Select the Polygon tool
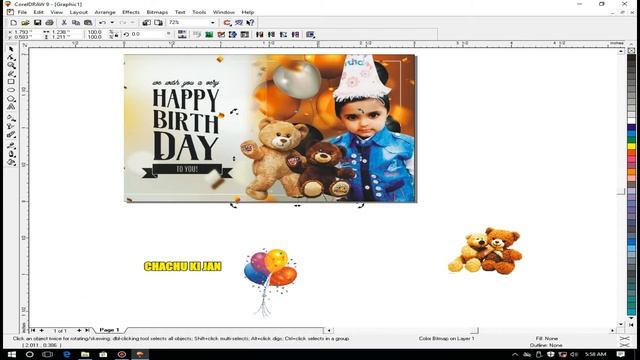Image resolution: width=640 pixels, height=360 pixels. pyautogui.click(x=11, y=98)
